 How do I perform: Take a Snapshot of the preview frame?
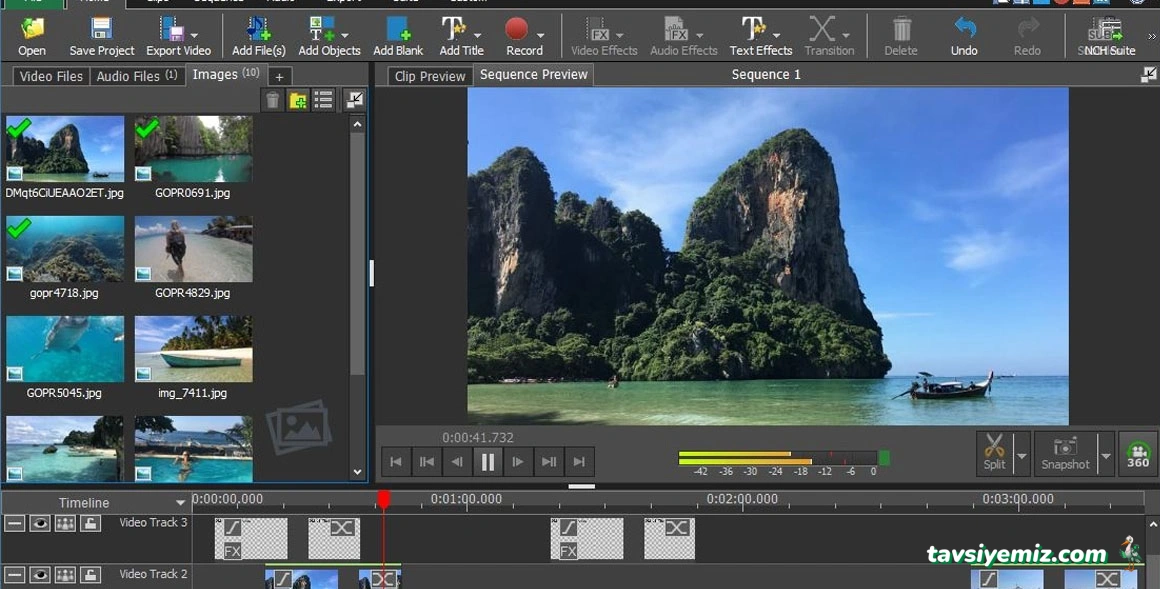(x=1065, y=452)
